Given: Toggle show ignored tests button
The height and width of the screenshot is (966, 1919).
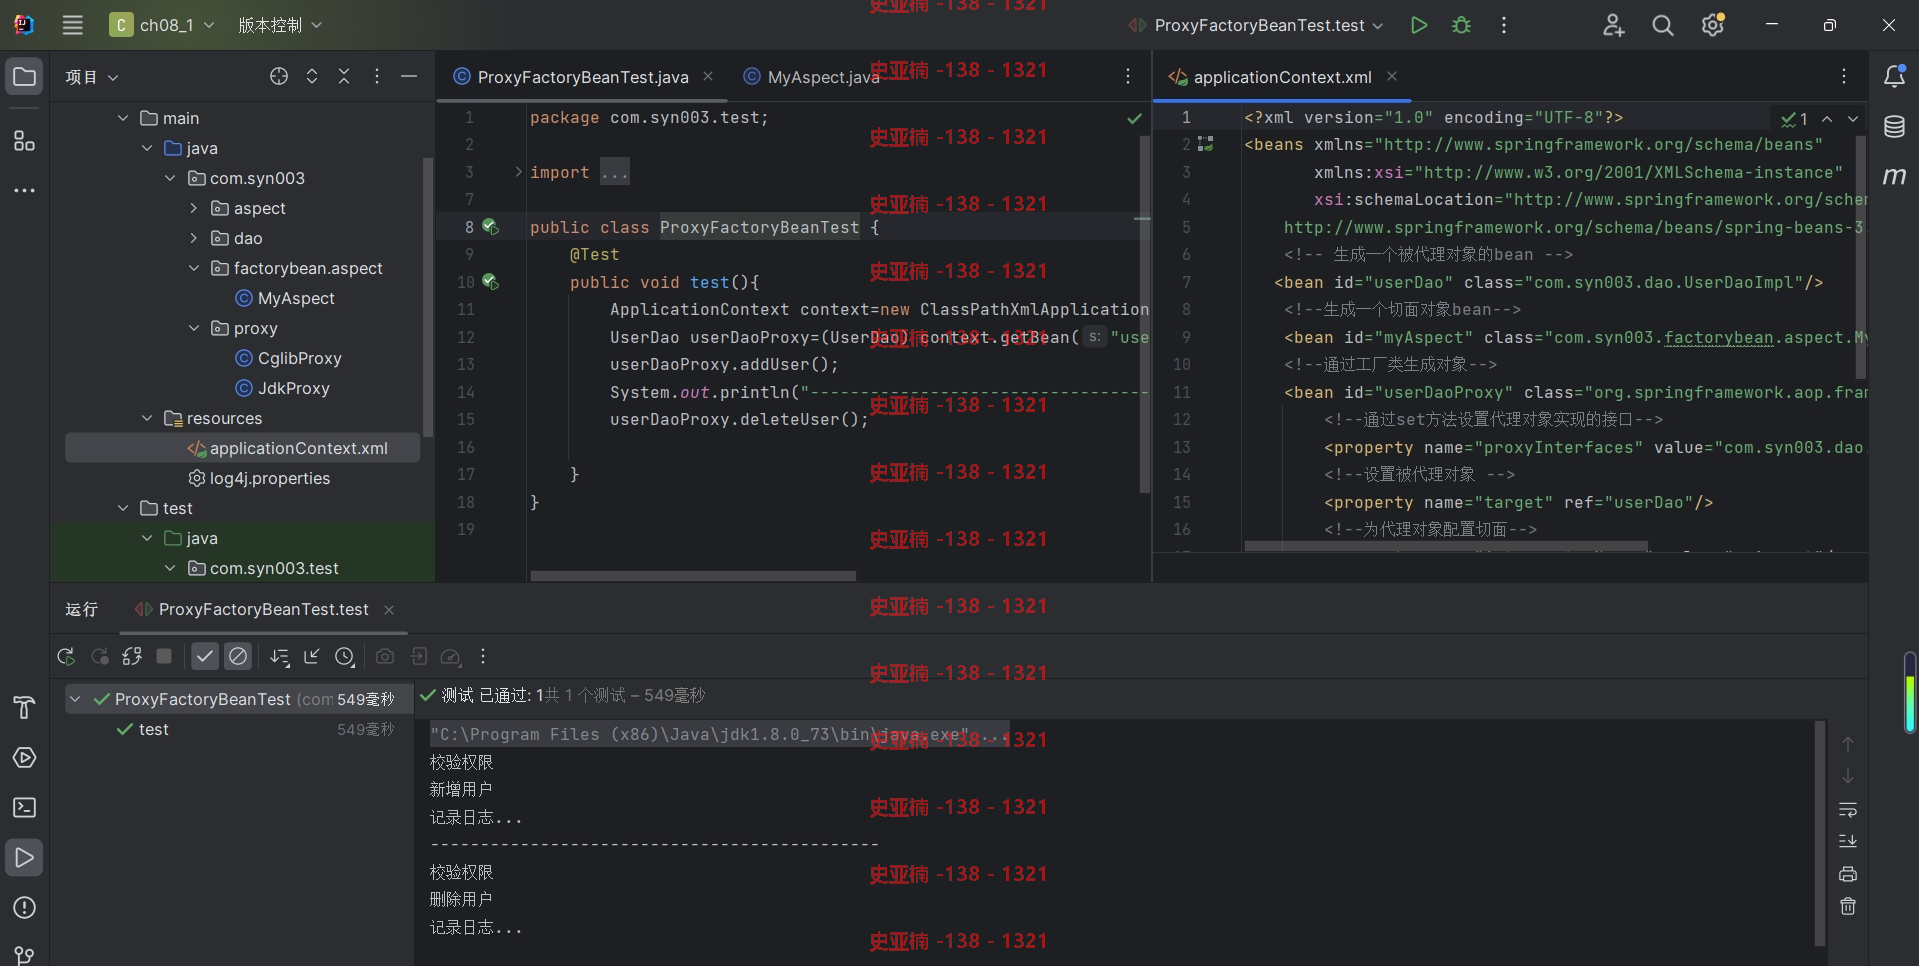Looking at the screenshot, I should click(238, 656).
